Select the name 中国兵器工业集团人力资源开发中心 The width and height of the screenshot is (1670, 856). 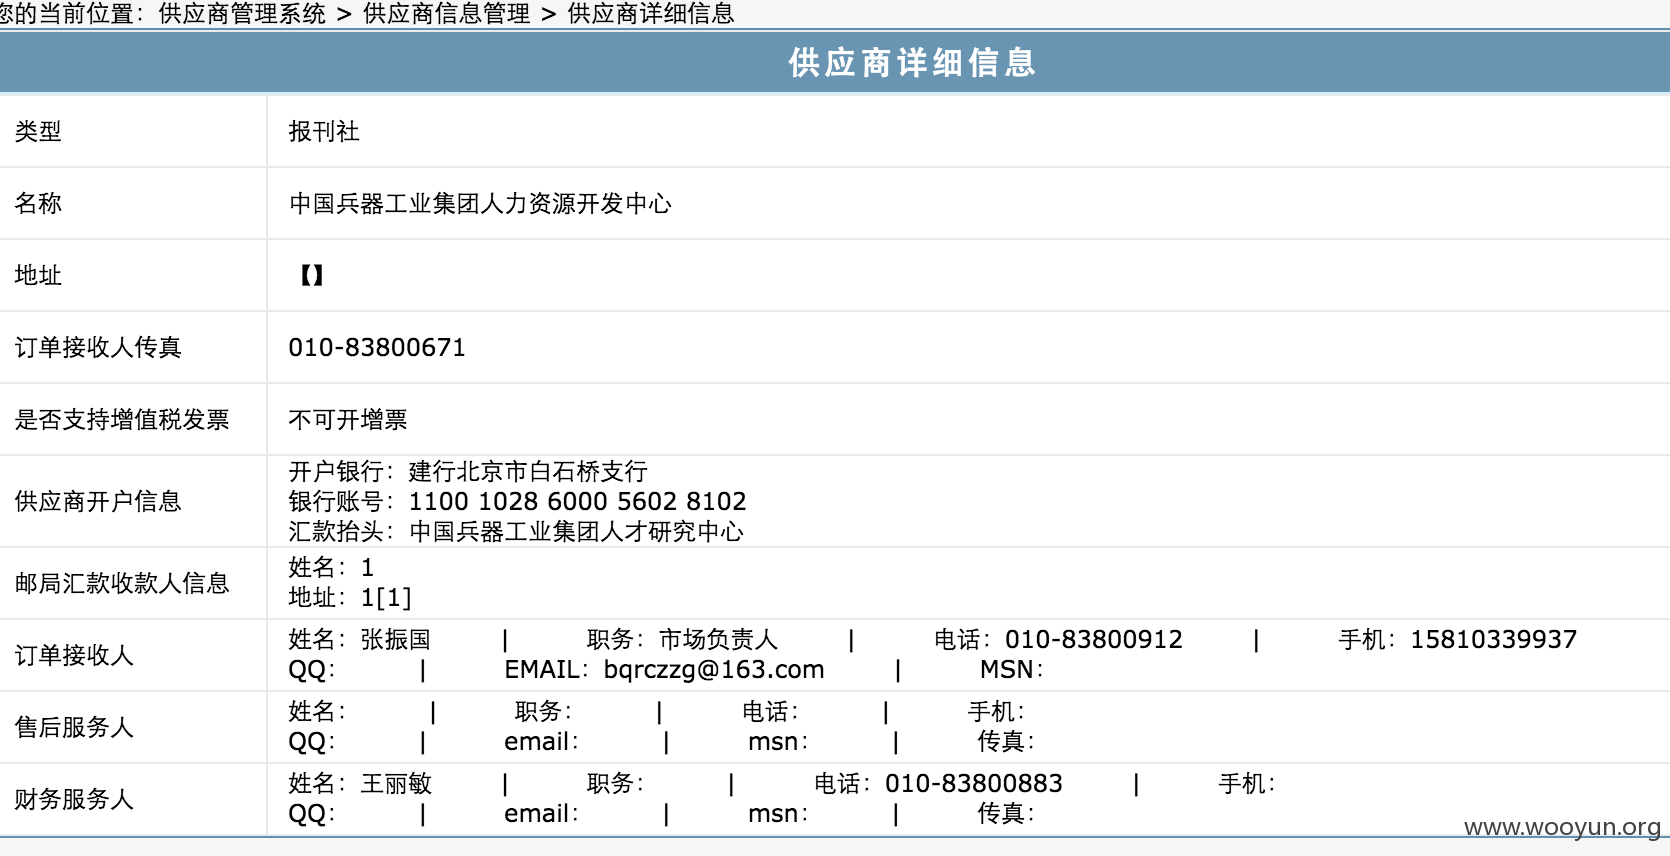tap(480, 203)
